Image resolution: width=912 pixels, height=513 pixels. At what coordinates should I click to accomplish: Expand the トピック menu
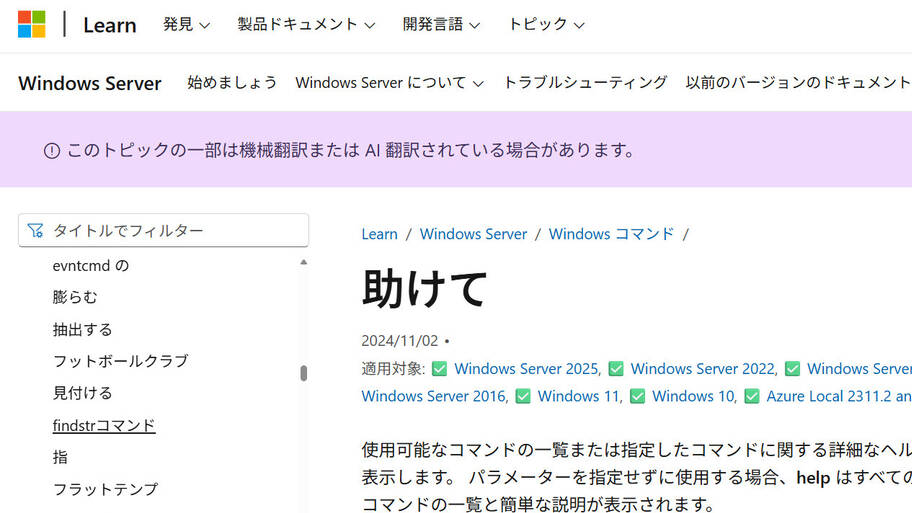point(546,24)
